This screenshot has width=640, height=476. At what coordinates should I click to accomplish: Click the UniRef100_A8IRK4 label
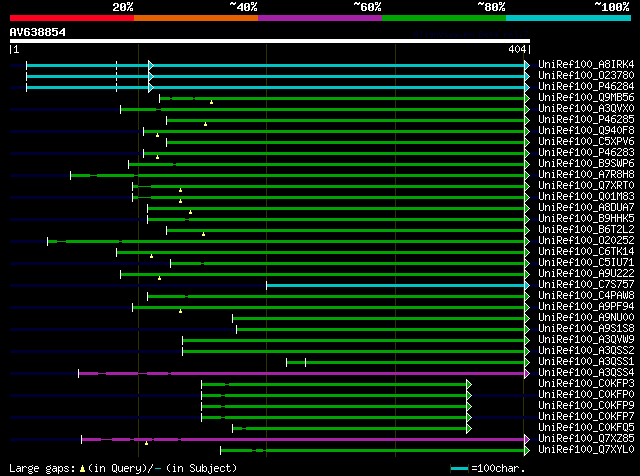586,65
